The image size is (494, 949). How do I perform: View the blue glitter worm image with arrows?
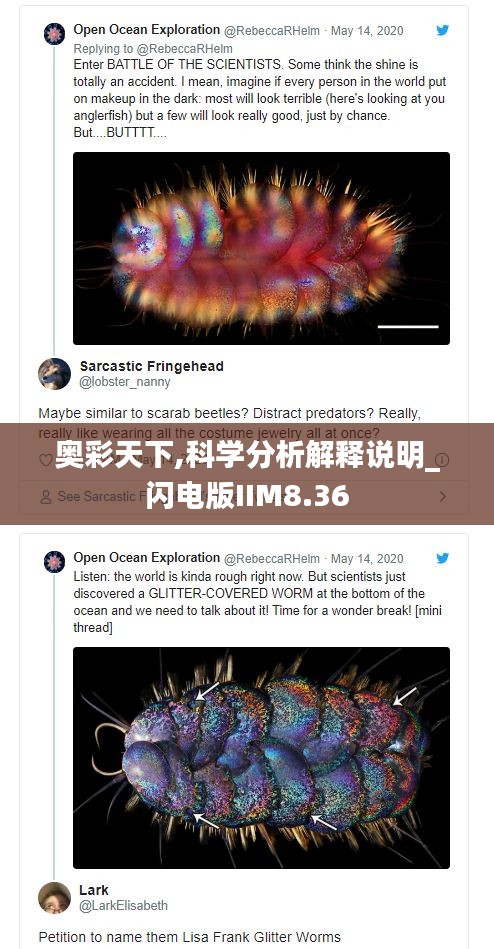[262, 758]
